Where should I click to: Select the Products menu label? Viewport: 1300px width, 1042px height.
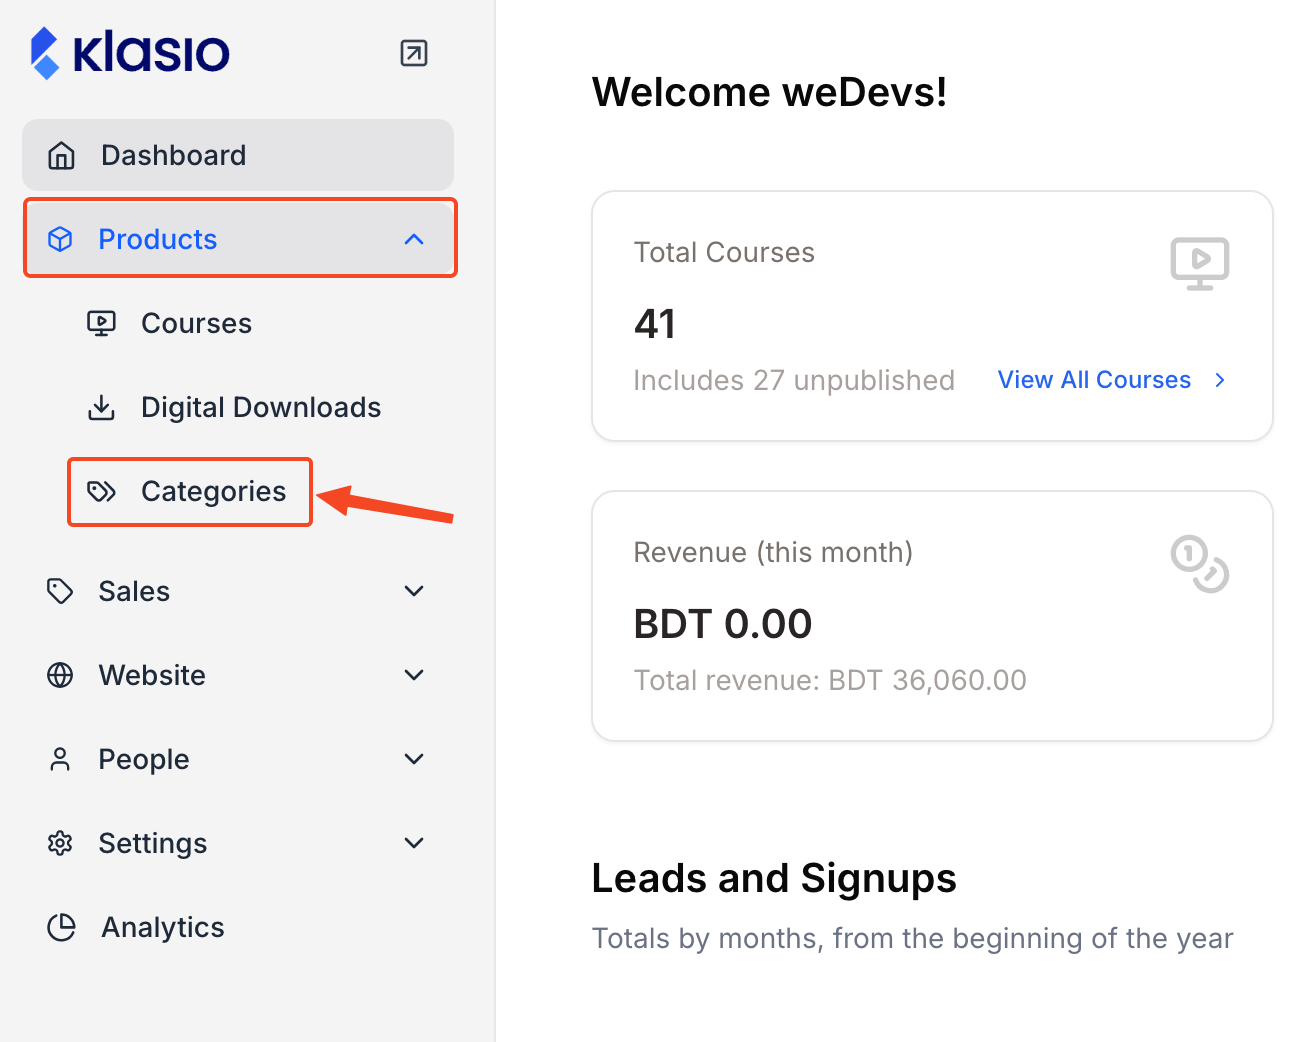158,239
